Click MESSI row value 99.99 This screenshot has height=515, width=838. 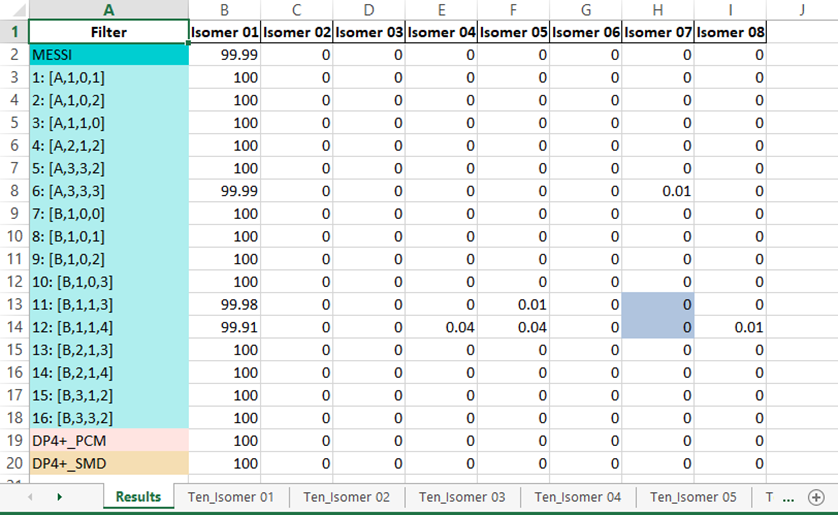tap(224, 54)
